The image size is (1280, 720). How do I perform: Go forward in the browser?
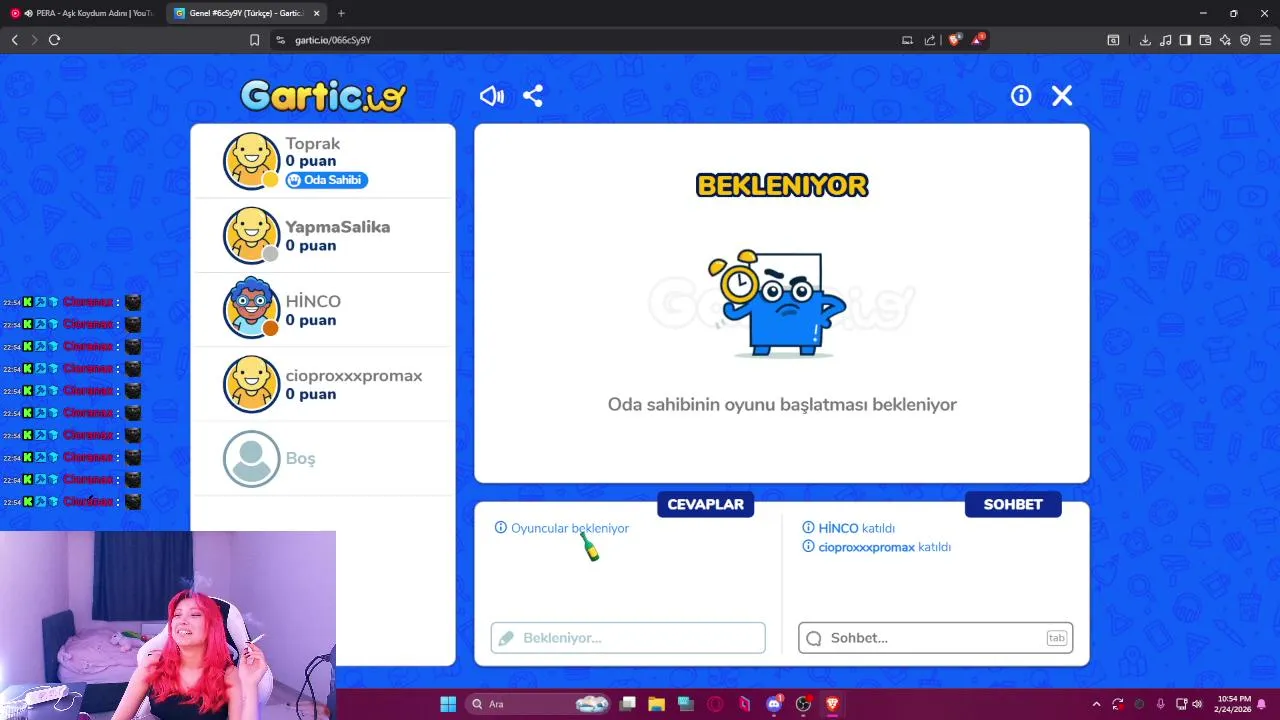(x=34, y=40)
